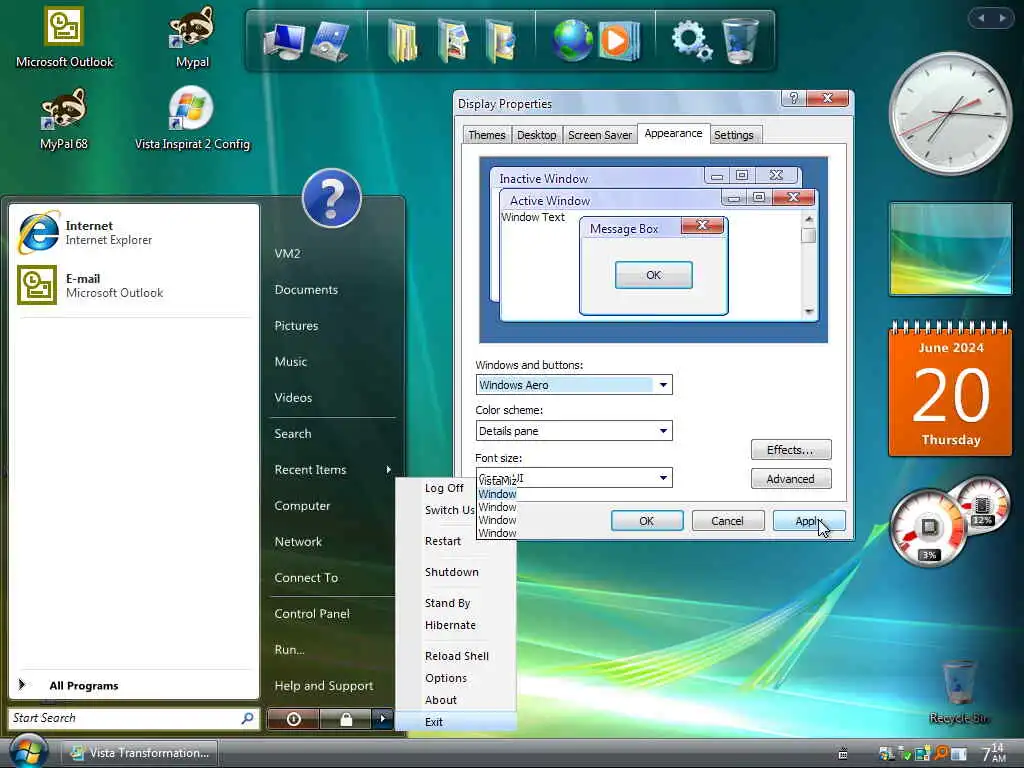
Task: Click the taskbar clock
Action: pos(994,754)
